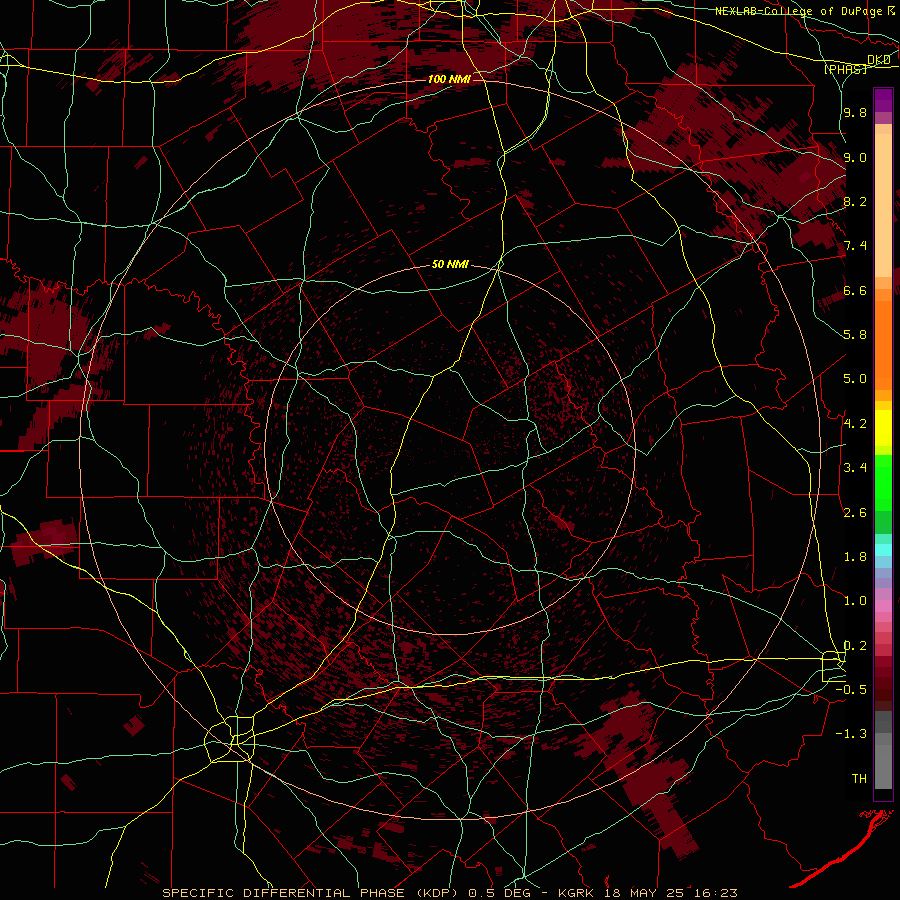
Task: Pick the bright green band on color scale
Action: point(883,483)
